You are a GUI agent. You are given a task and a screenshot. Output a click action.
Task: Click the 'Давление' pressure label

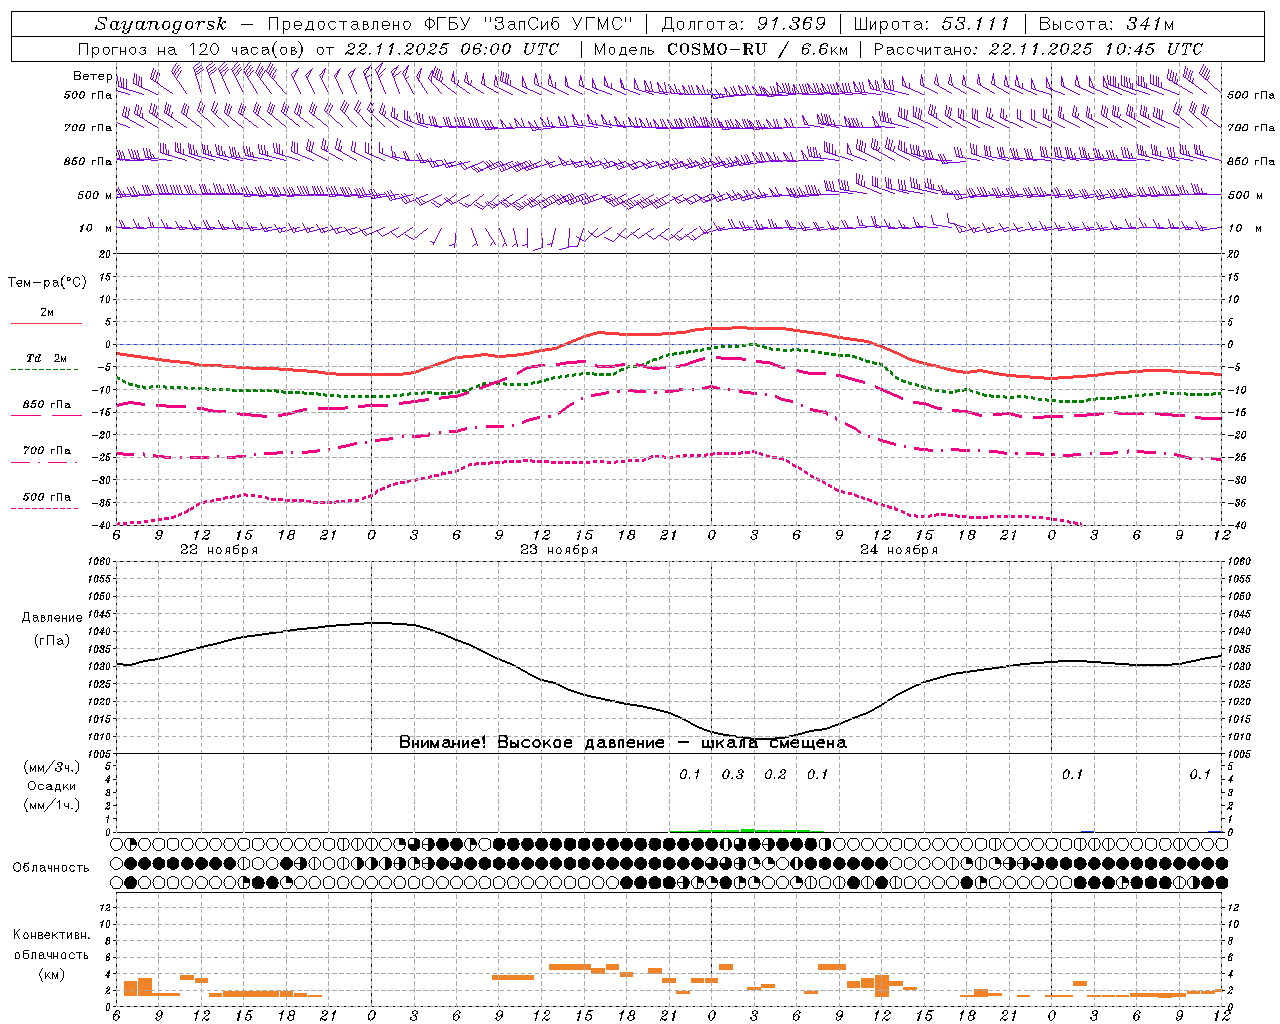click(52, 618)
